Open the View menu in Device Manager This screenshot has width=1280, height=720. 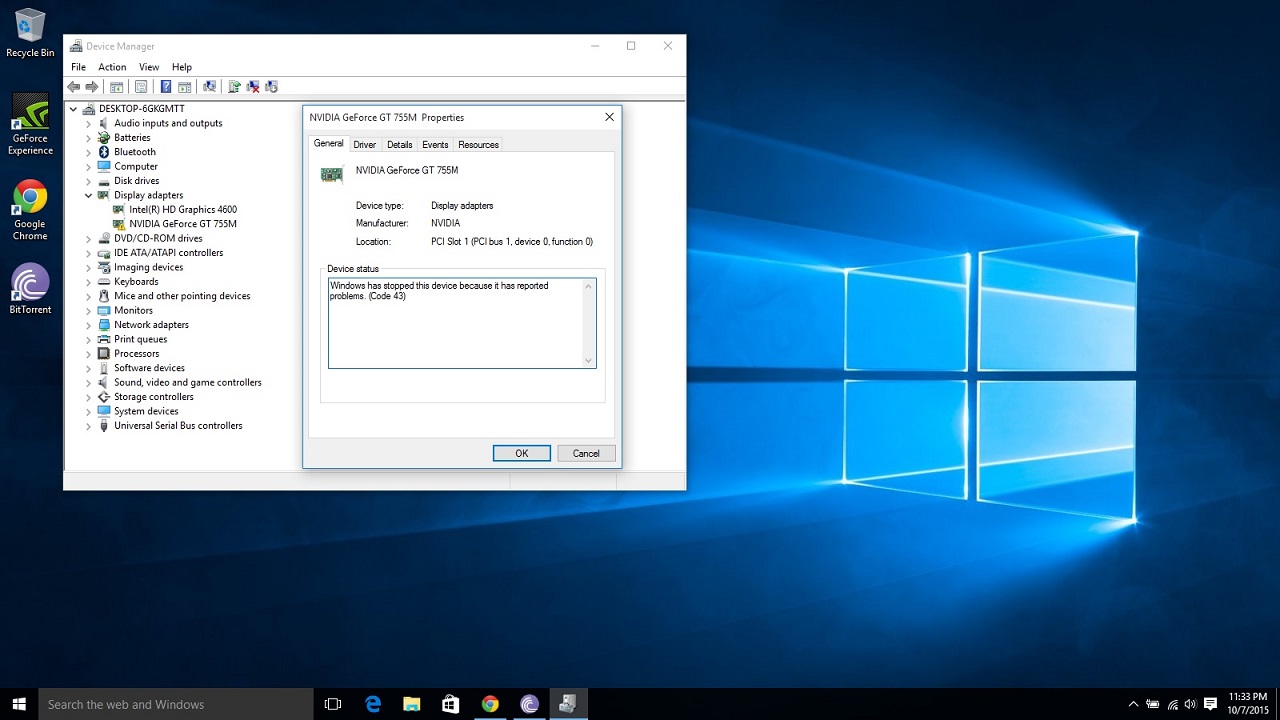click(149, 67)
